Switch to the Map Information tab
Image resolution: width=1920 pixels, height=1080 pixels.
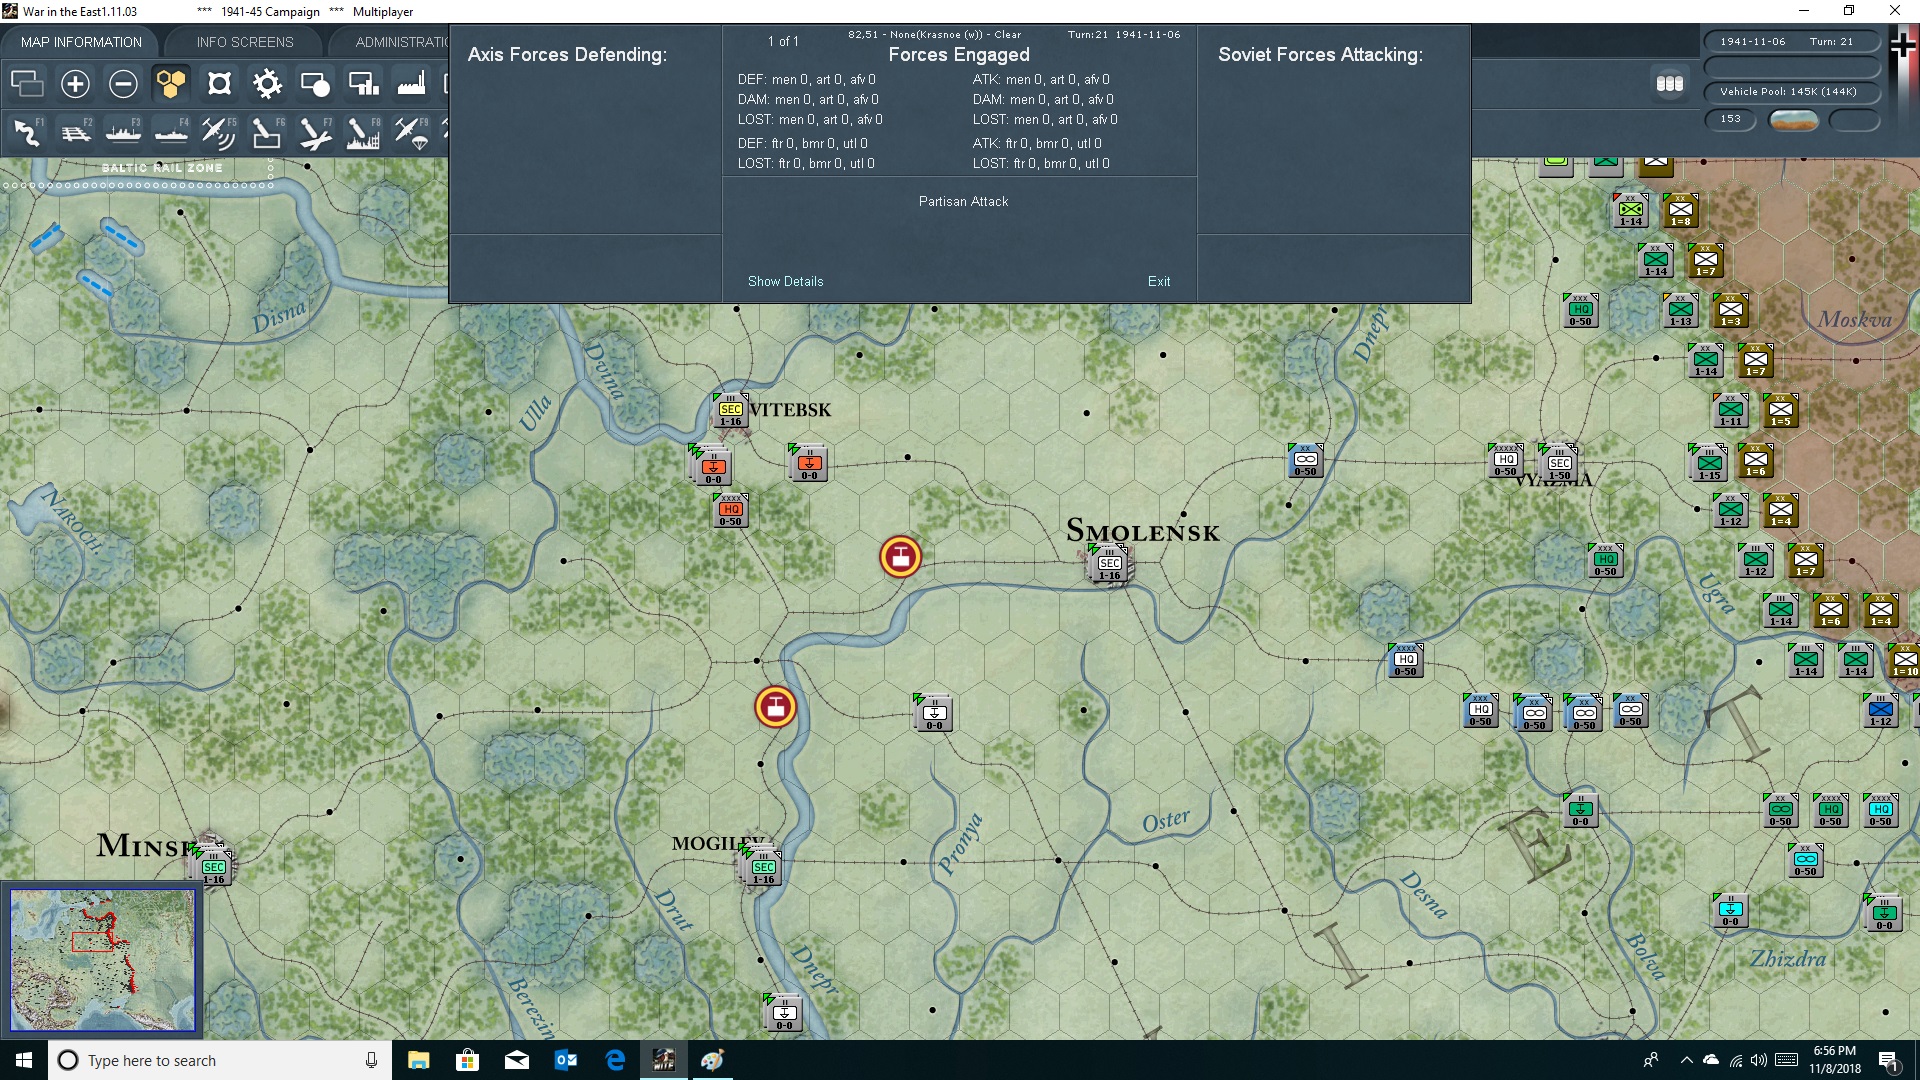[81, 42]
